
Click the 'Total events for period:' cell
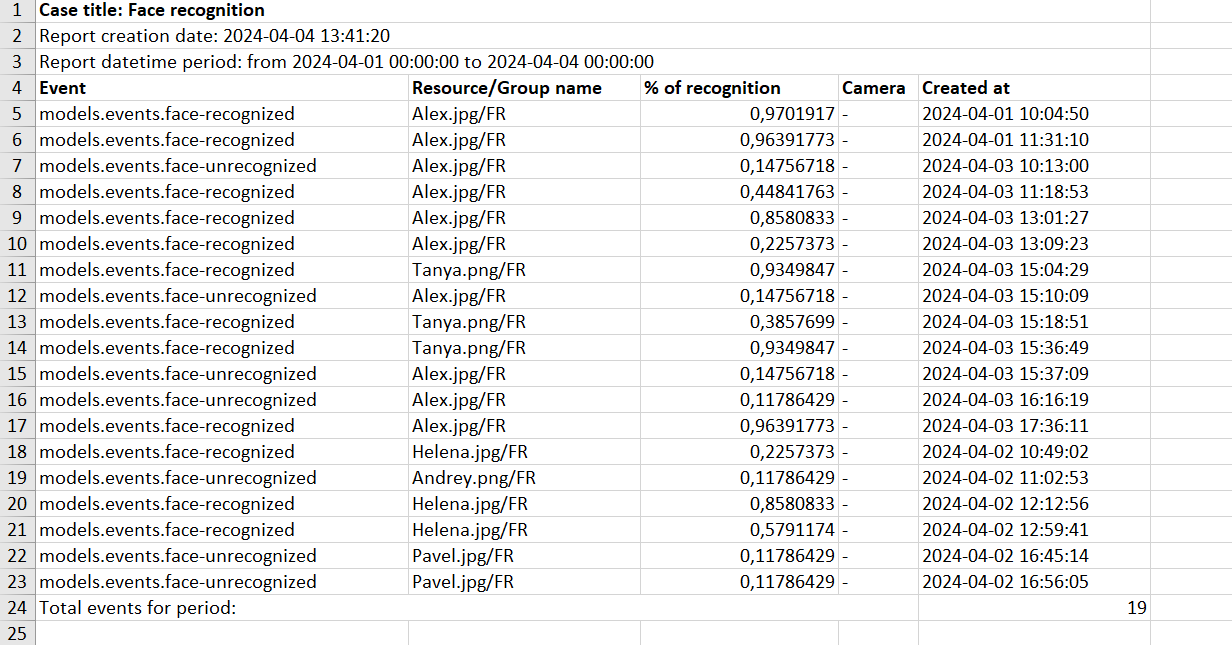tap(138, 607)
